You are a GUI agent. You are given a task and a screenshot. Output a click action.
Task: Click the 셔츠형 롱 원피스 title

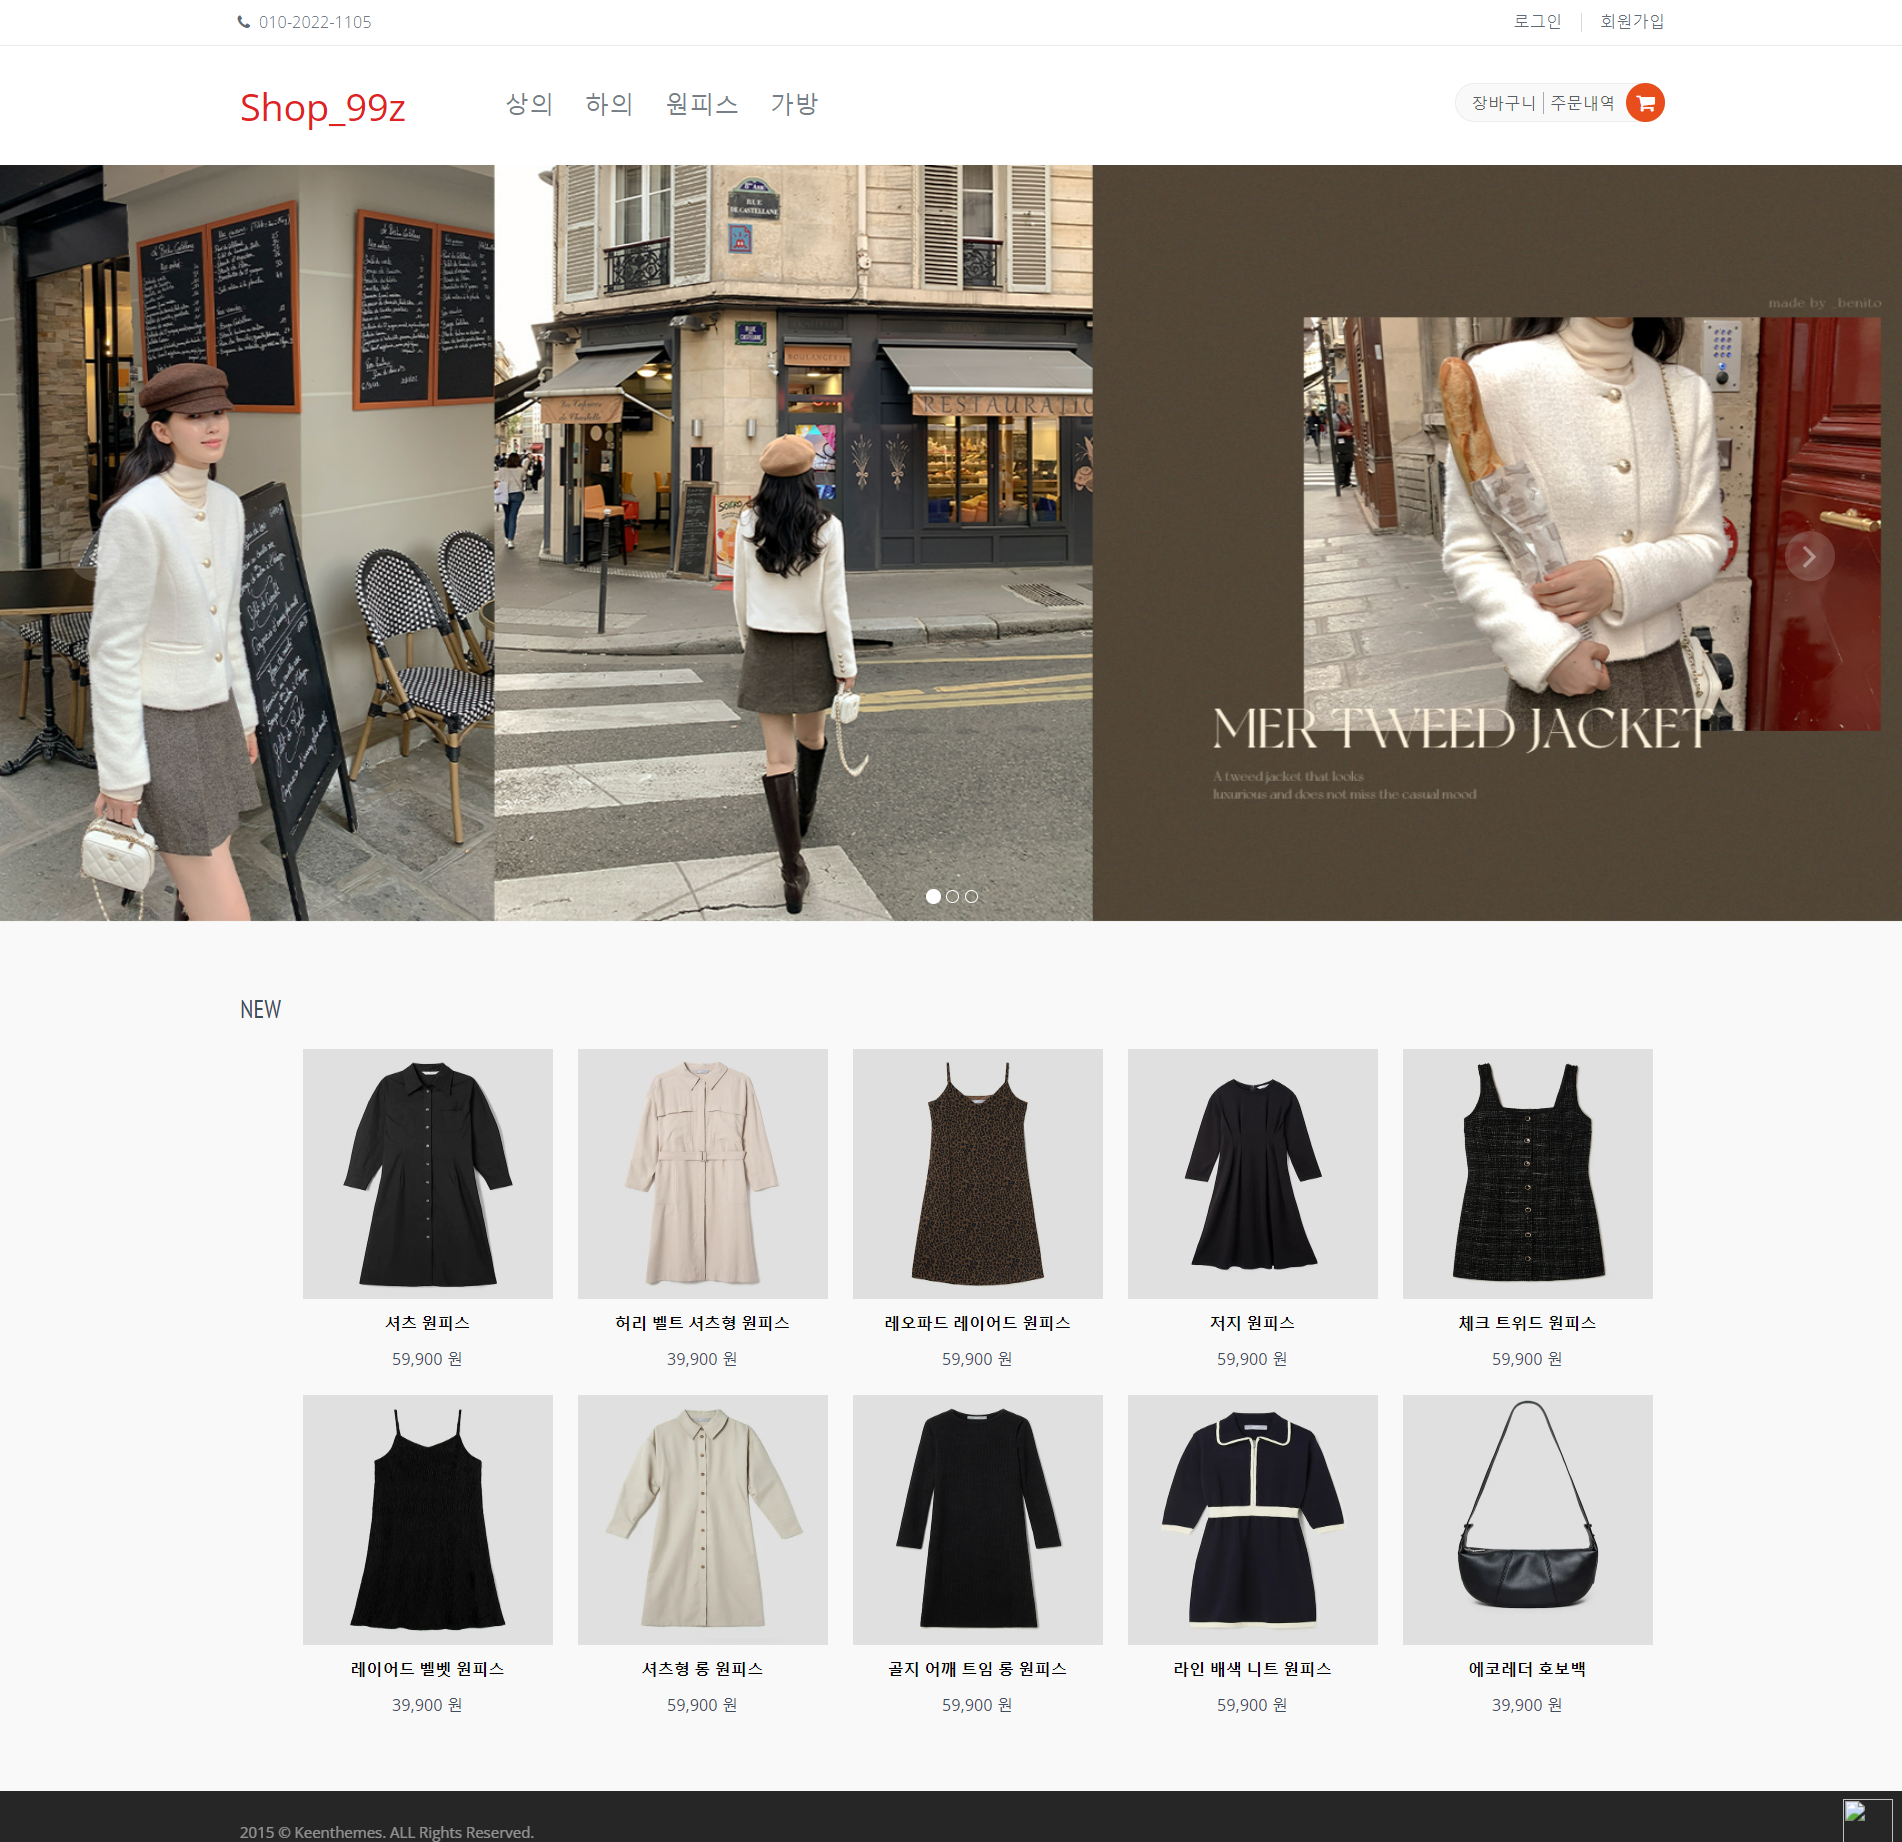point(703,1669)
